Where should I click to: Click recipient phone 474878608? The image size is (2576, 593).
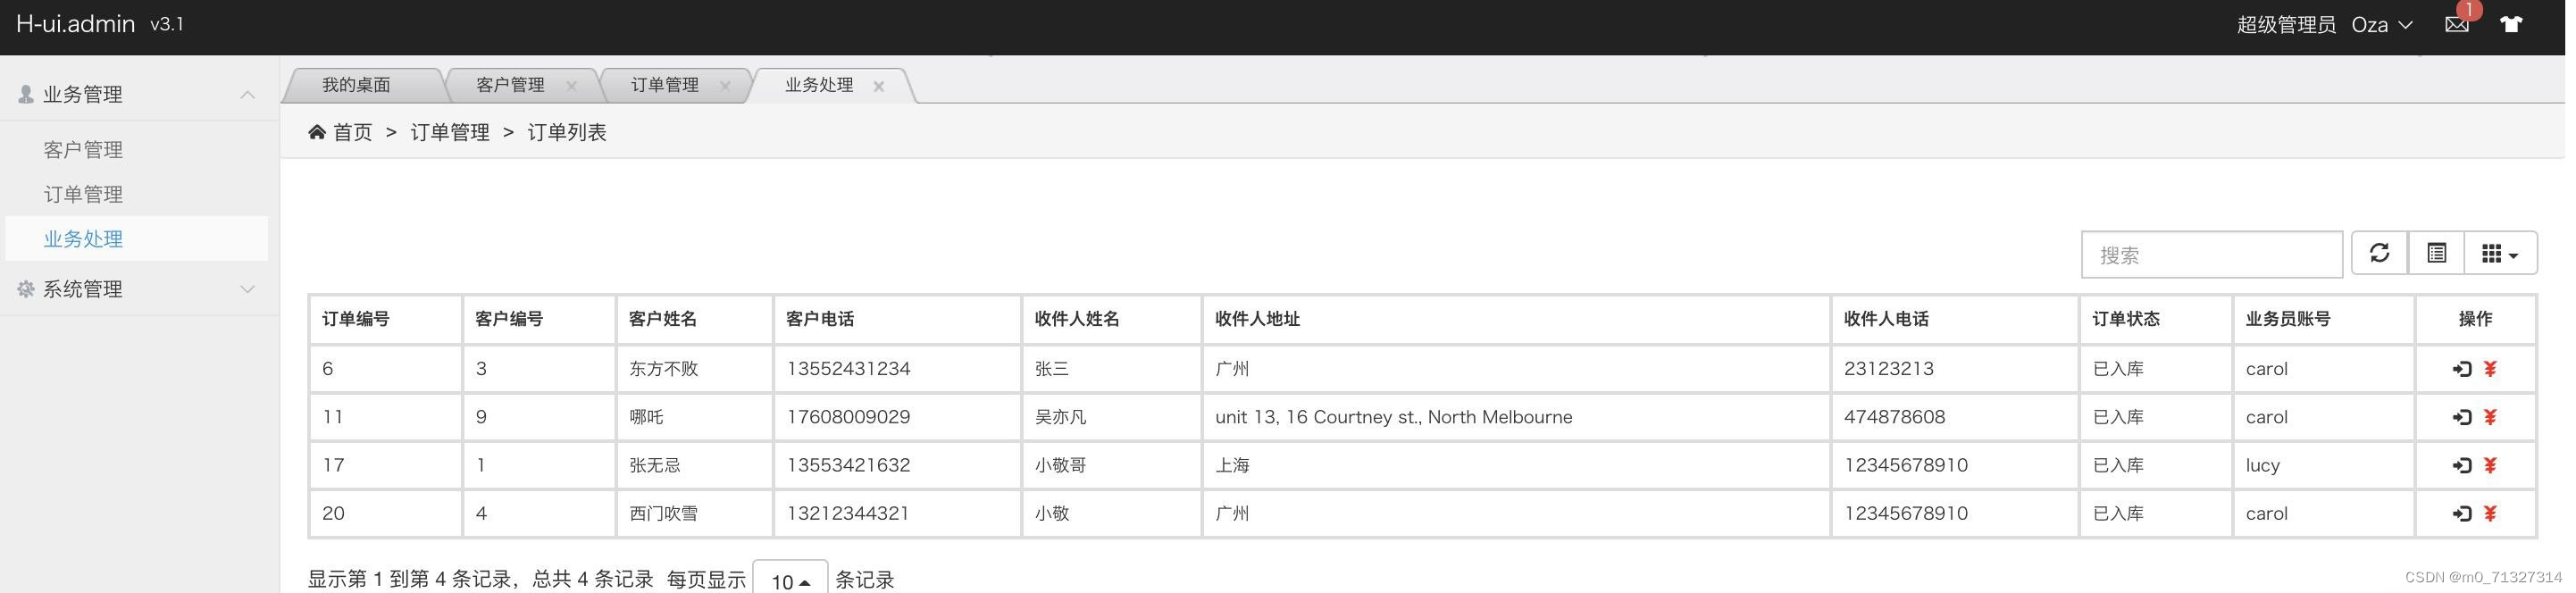(1895, 417)
